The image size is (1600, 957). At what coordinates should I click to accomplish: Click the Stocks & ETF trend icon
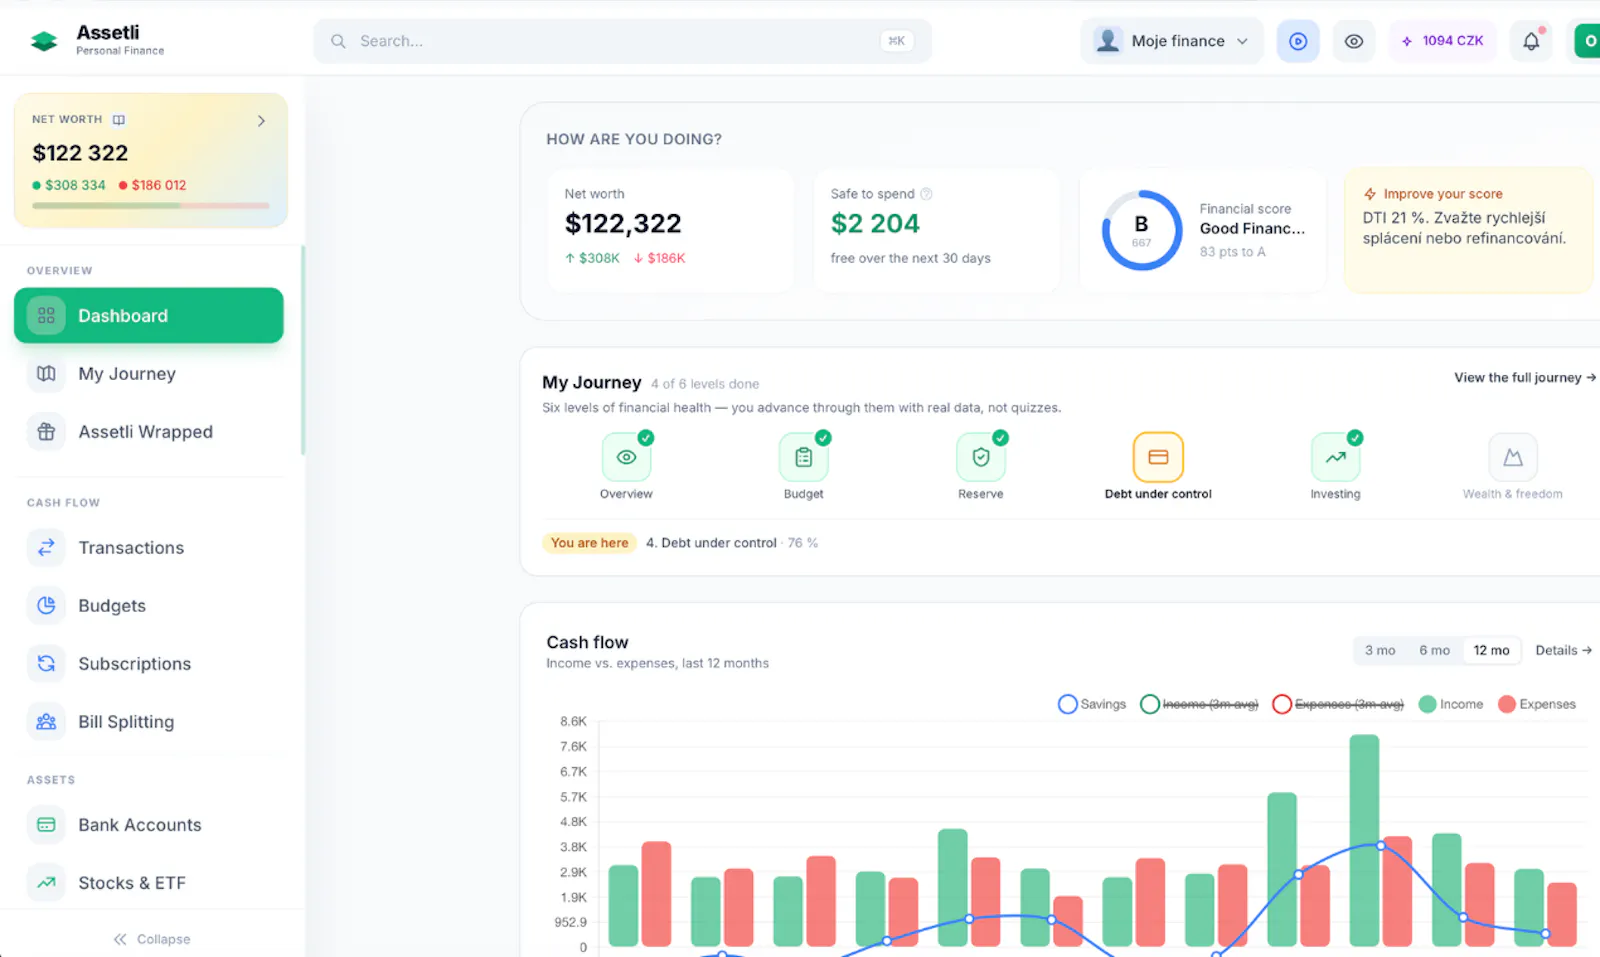coord(46,883)
